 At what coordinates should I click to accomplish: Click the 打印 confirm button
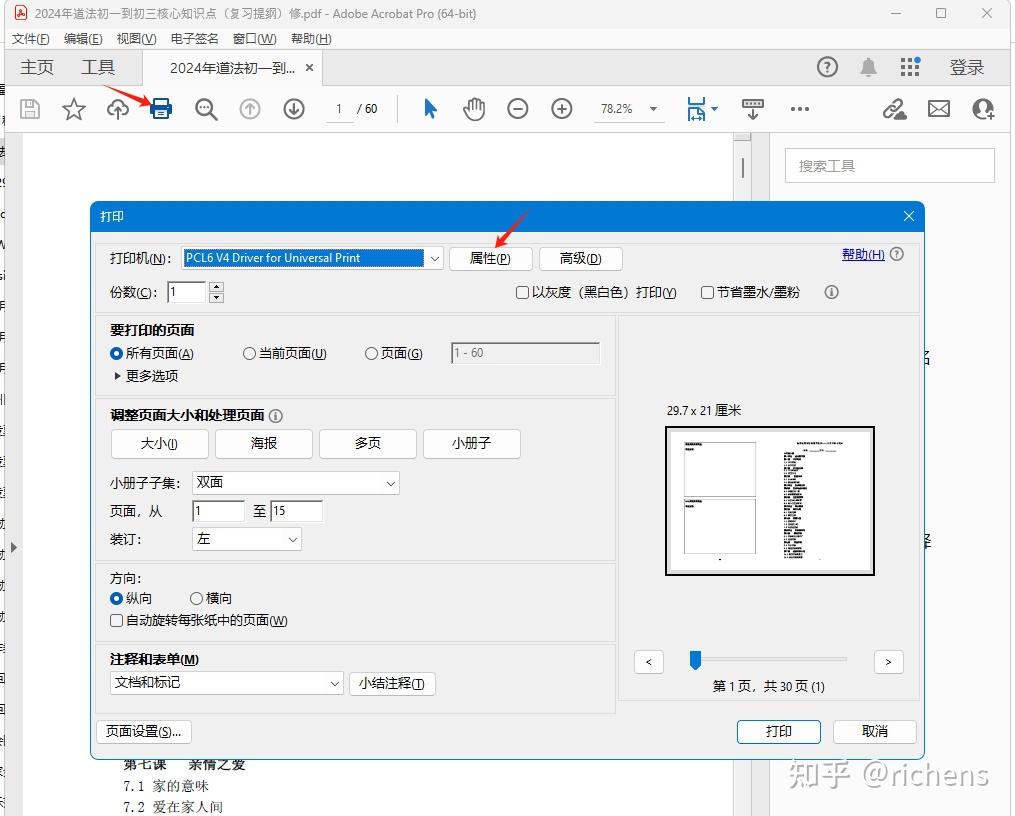pos(779,731)
